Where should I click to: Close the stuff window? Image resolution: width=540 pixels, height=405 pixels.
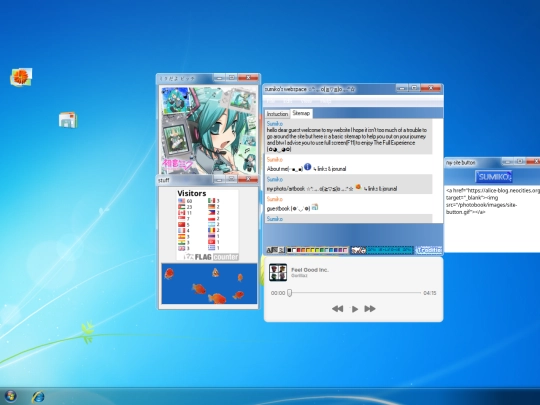(x=248, y=179)
